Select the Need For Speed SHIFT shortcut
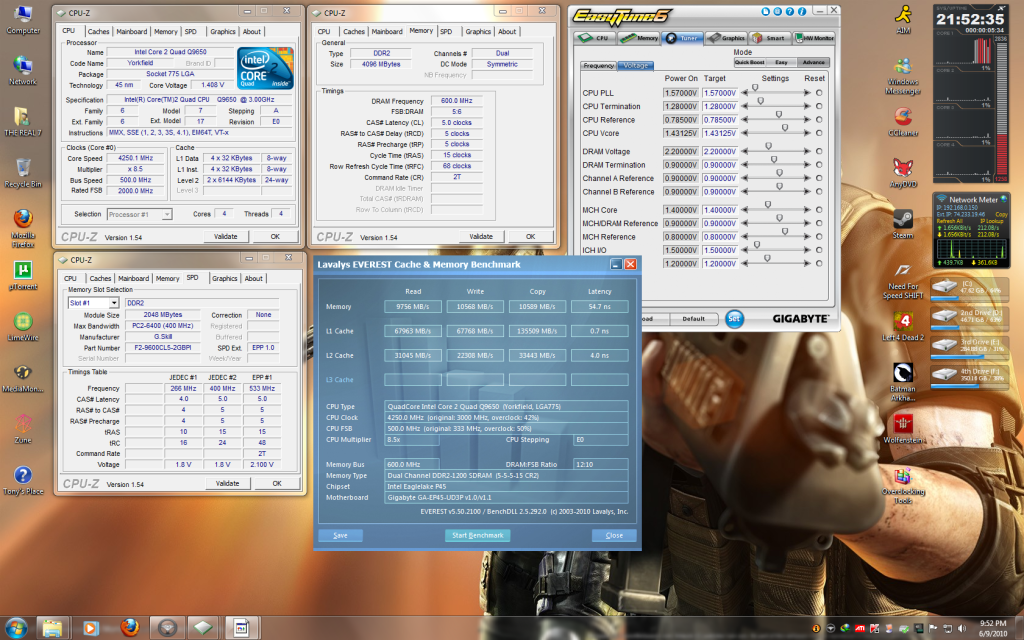1024x640 pixels. click(903, 280)
